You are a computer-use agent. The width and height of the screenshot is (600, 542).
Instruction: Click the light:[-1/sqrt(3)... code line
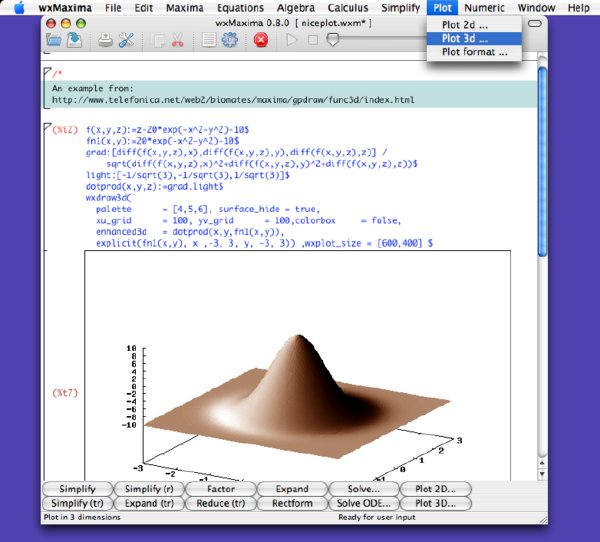[188, 175]
